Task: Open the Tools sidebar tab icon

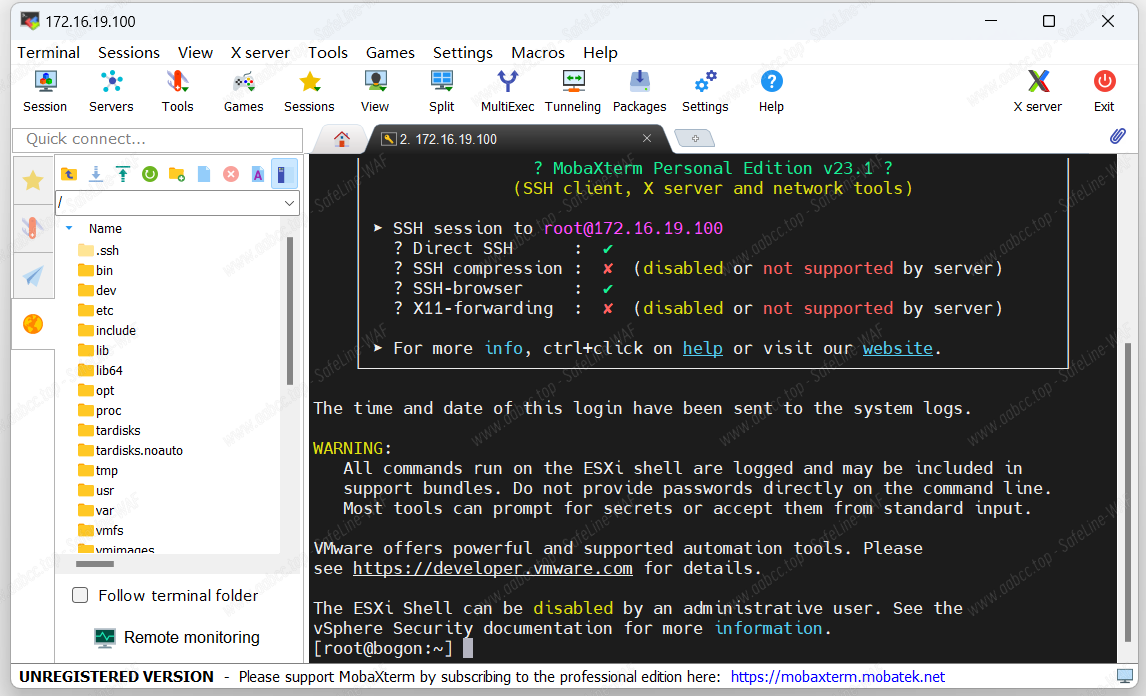Action: tap(33, 228)
